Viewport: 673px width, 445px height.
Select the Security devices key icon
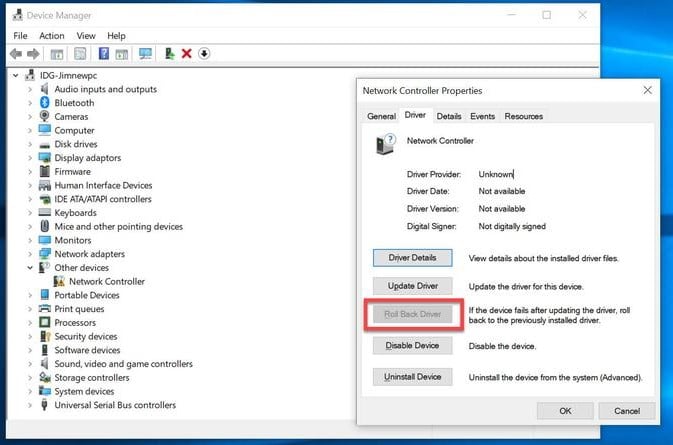tap(45, 336)
